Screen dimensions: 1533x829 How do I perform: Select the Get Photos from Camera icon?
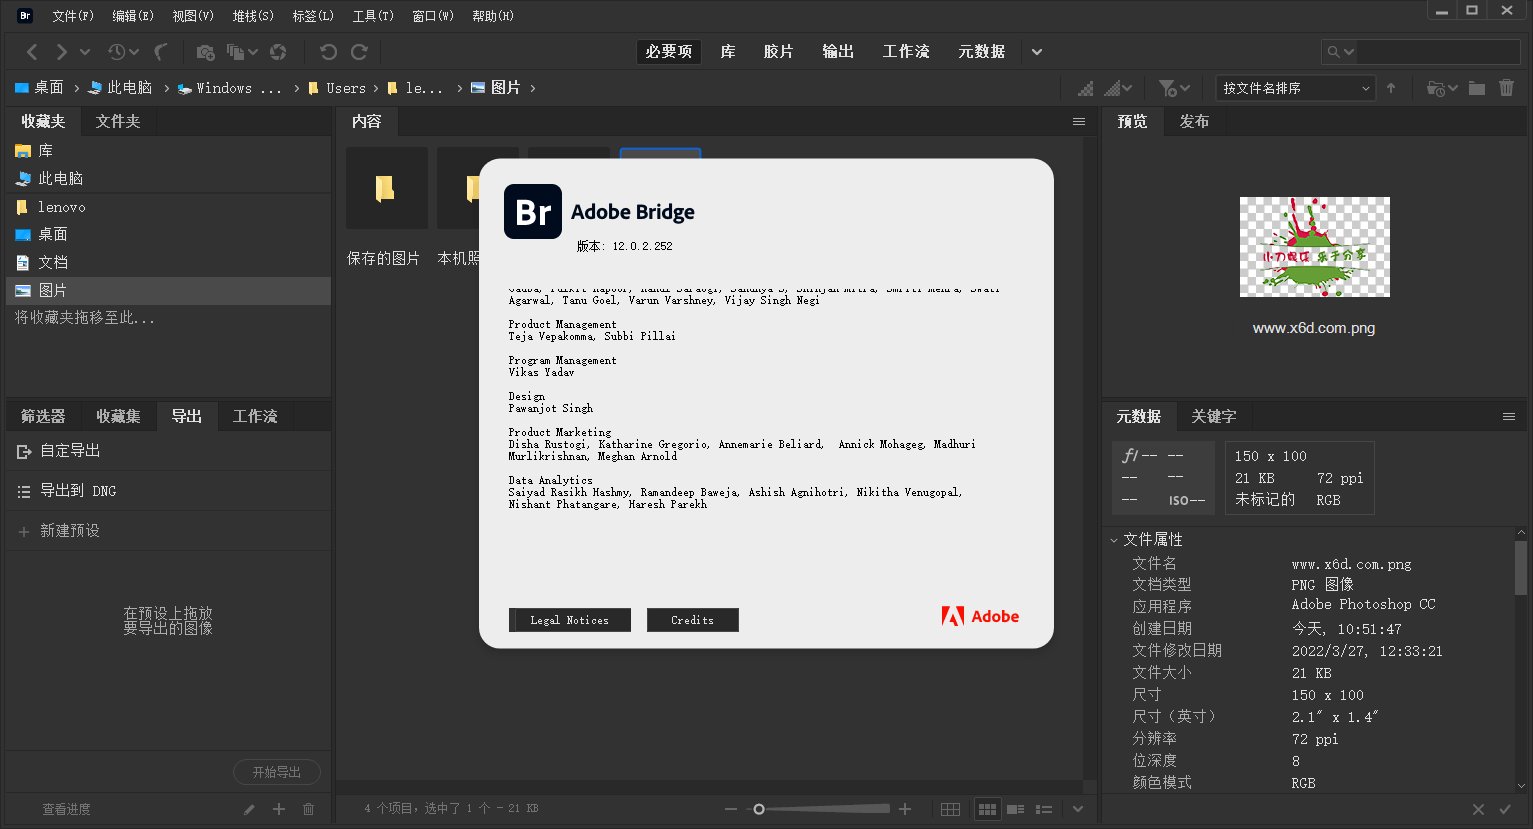203,51
